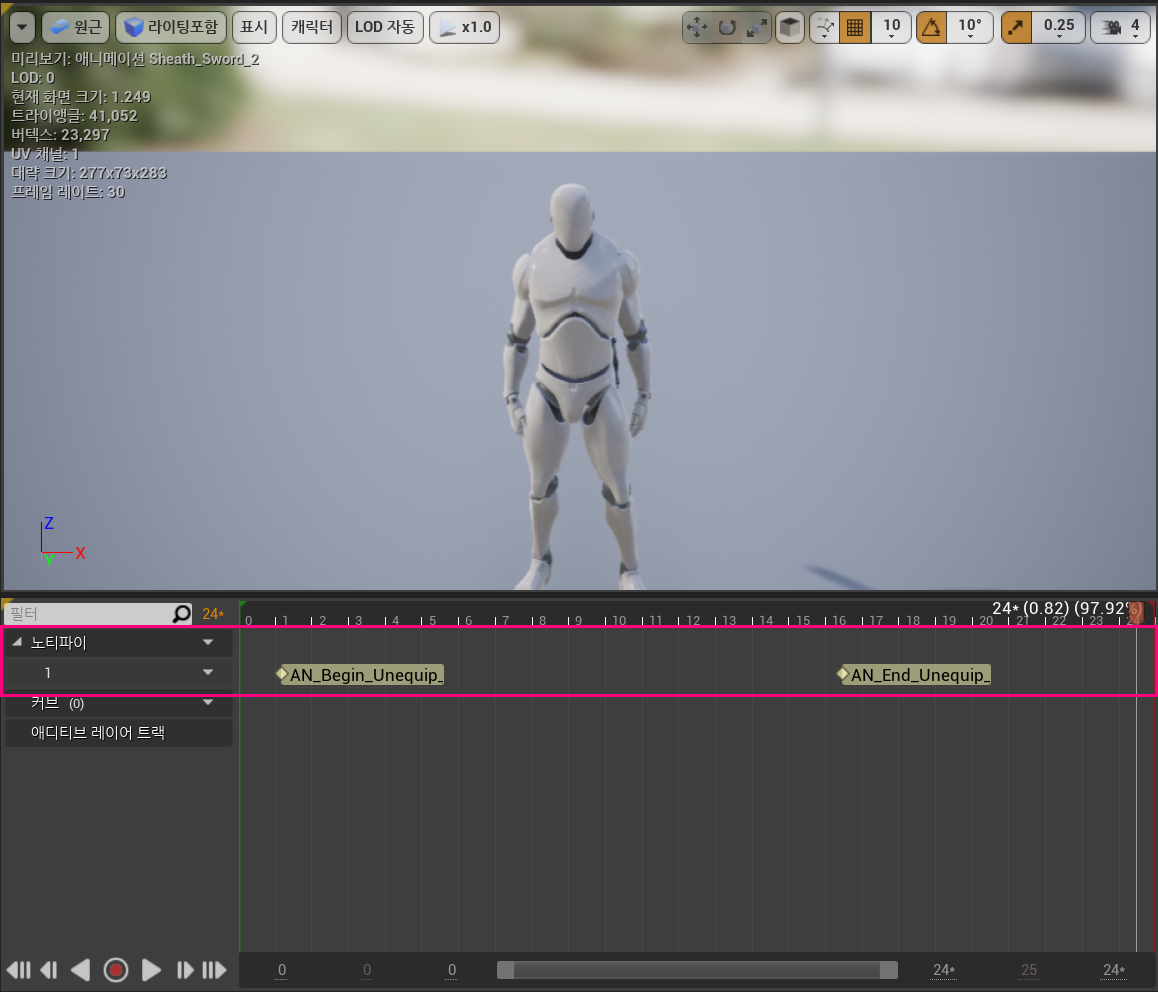Jump to the start of animation

(20, 970)
